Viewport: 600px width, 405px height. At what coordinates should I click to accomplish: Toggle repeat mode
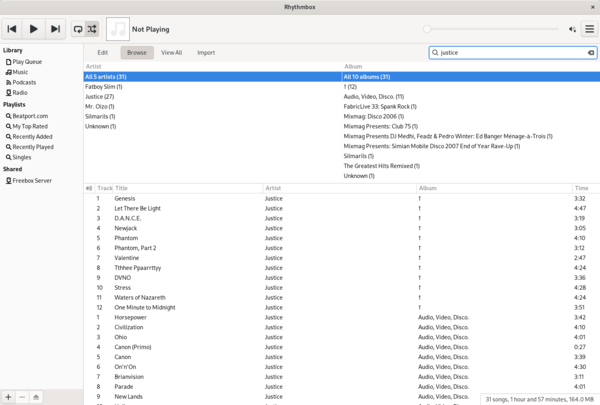[x=78, y=30]
